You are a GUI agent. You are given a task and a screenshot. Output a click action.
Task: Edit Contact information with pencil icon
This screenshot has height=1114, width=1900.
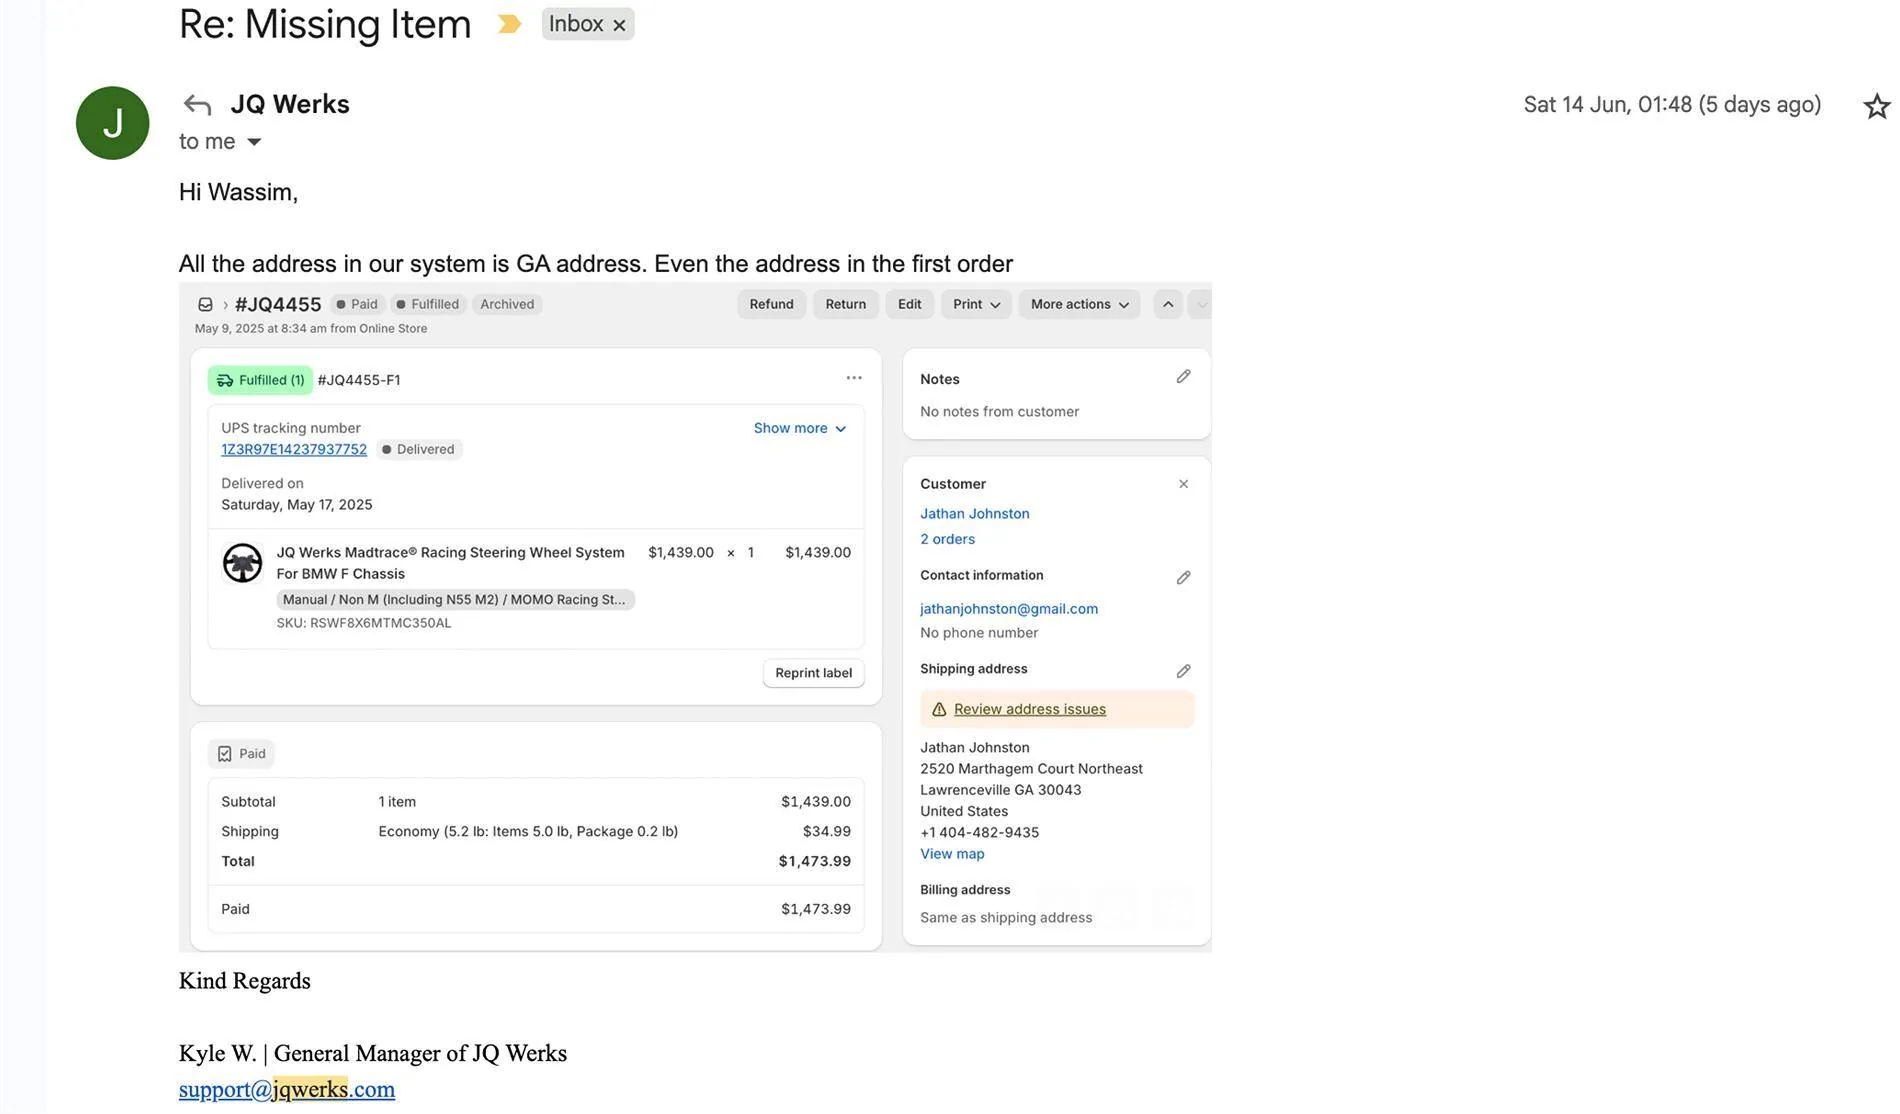(1184, 578)
